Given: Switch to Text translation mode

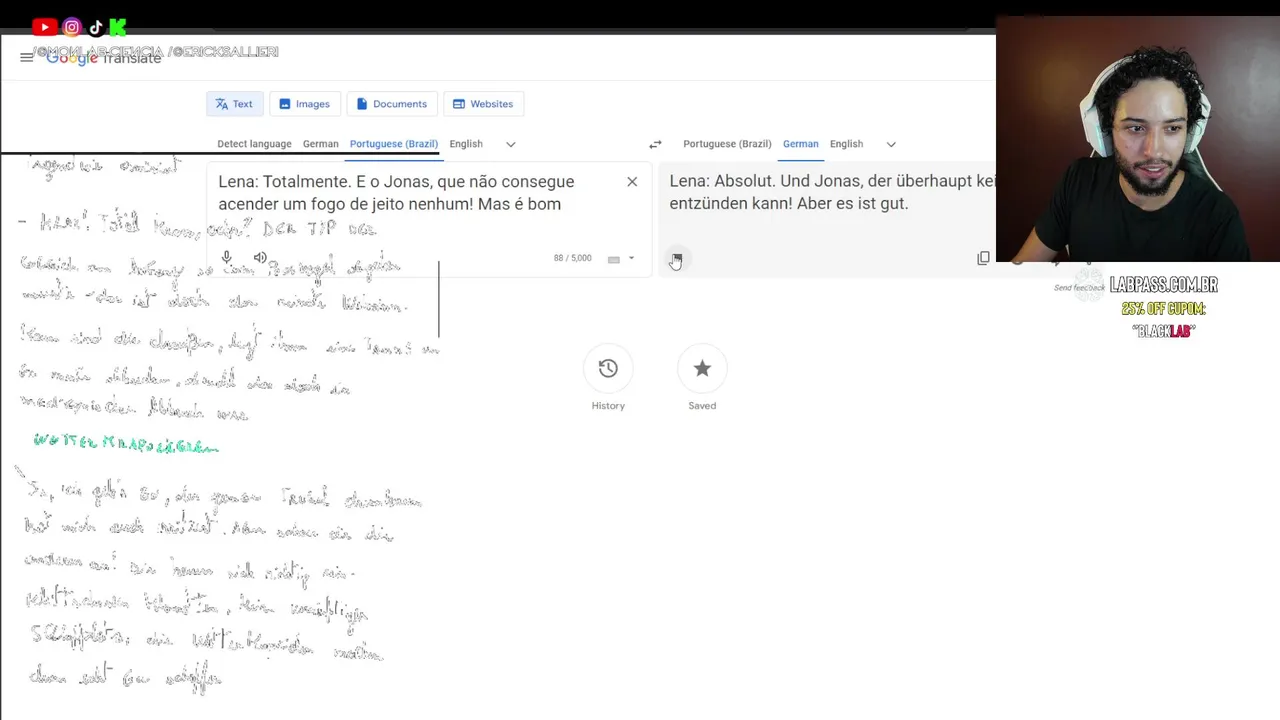Looking at the screenshot, I should [x=235, y=104].
